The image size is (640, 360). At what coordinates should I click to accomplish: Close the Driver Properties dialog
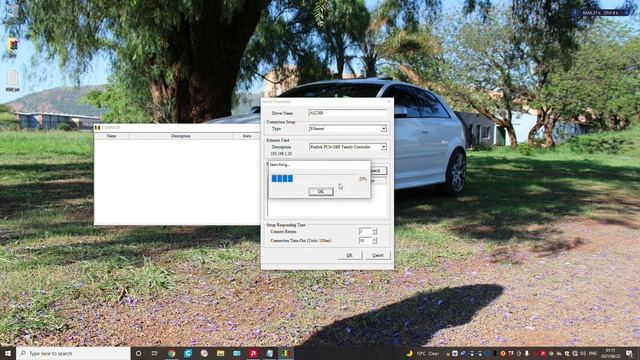pyautogui.click(x=388, y=101)
